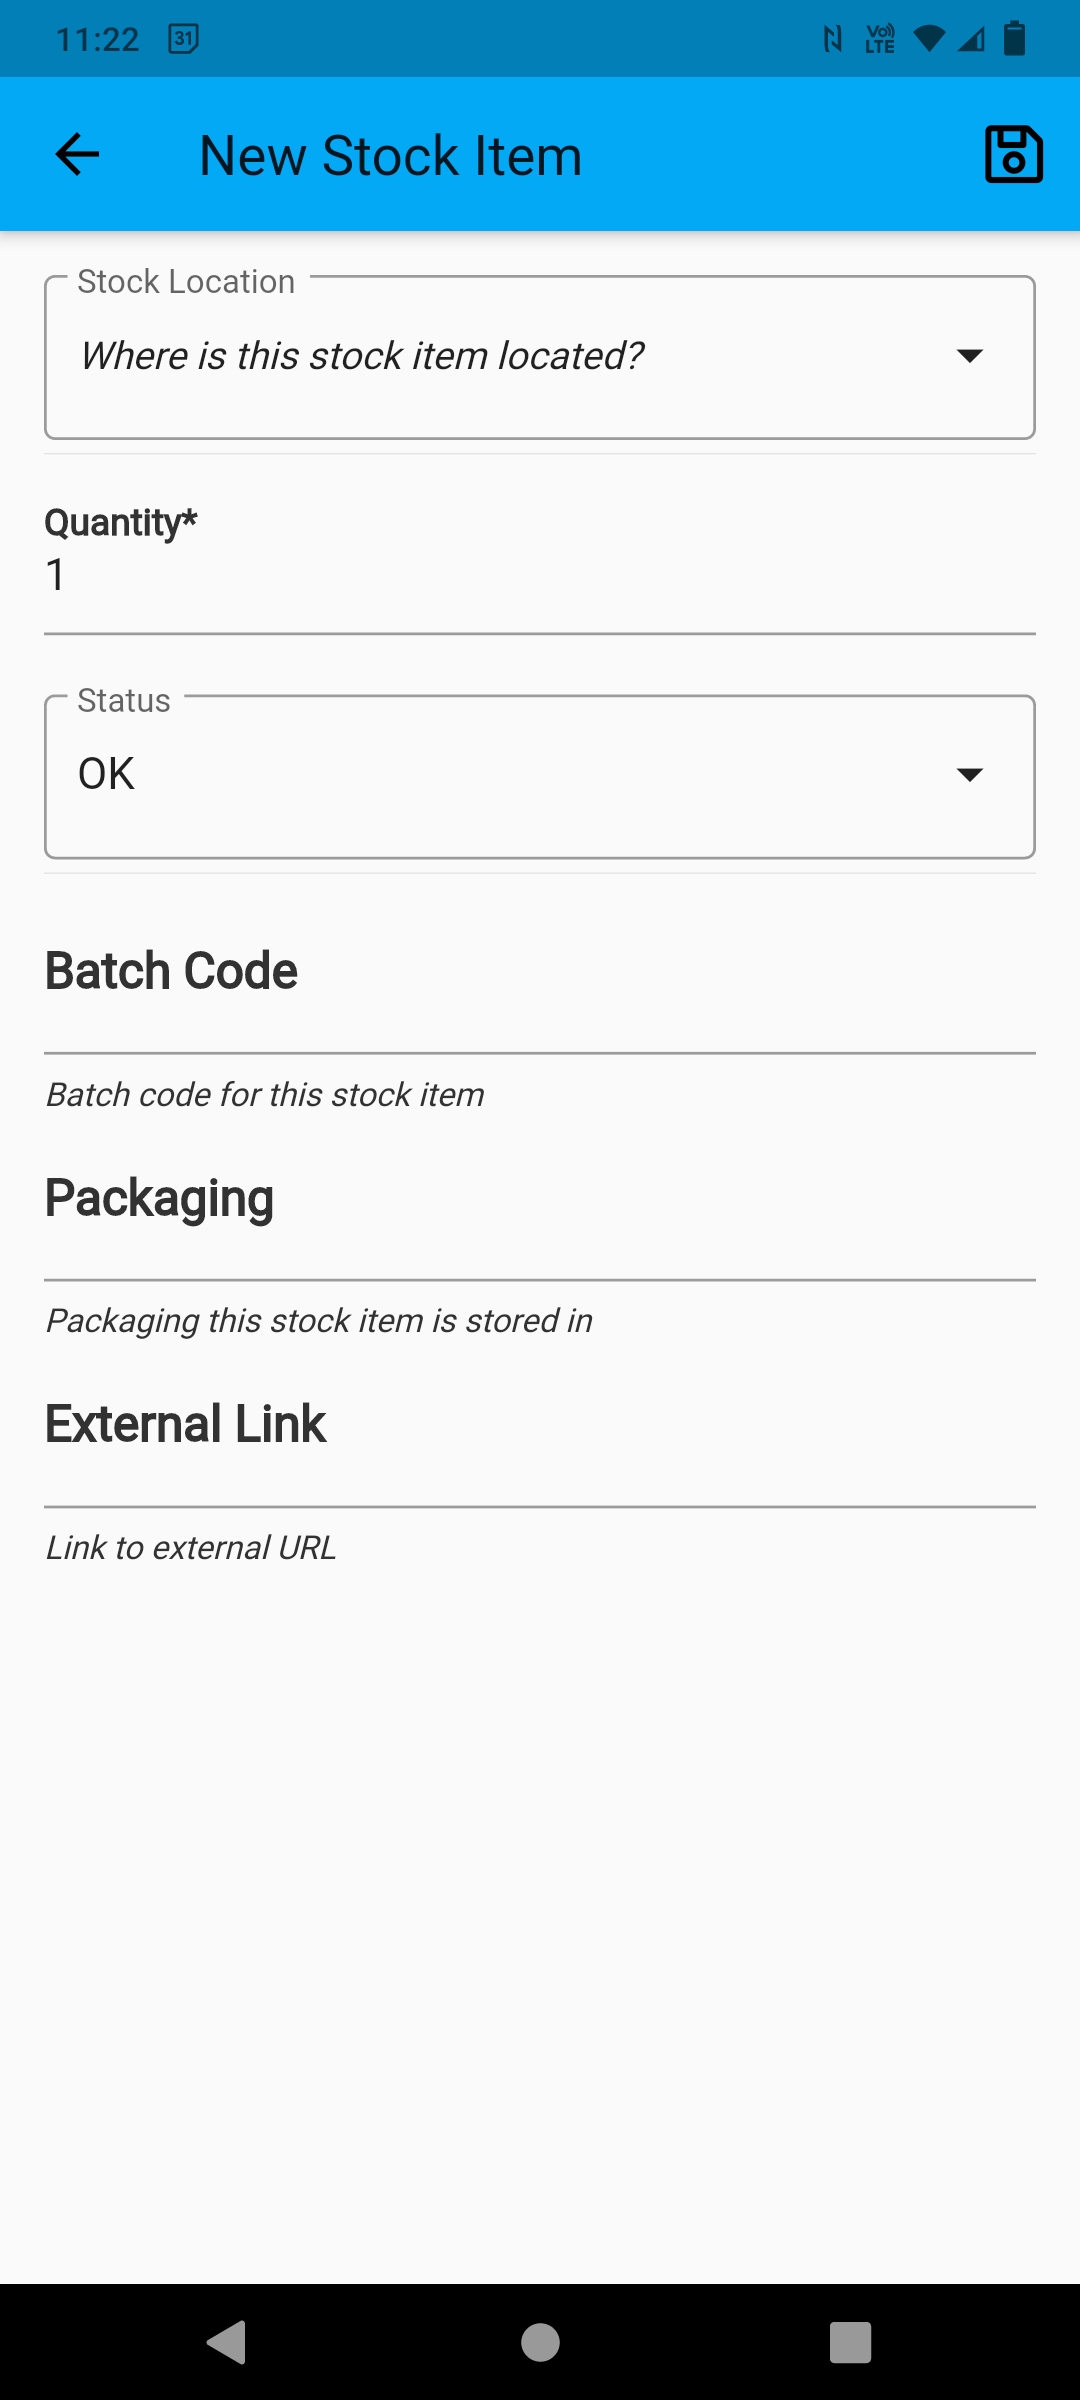Open the Stock Location dropdown
1080x2400 pixels.
click(x=500, y=357)
